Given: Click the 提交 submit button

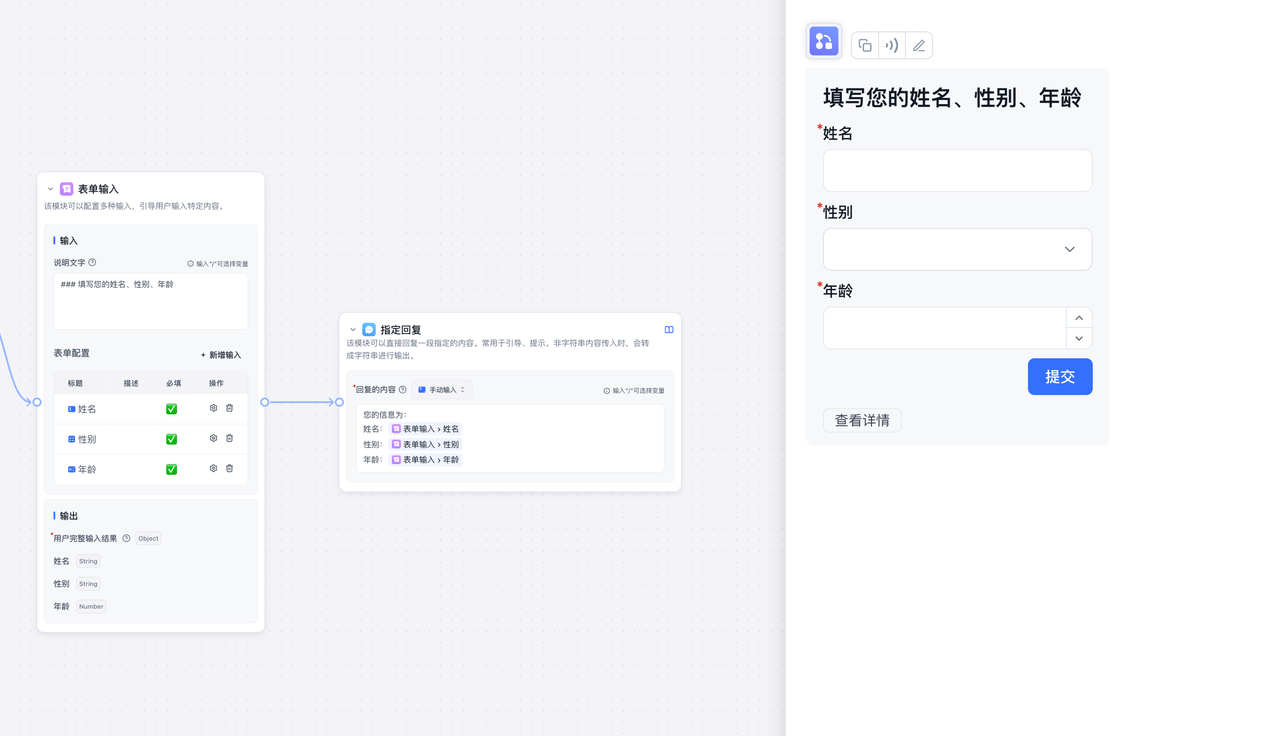Looking at the screenshot, I should tap(1059, 377).
